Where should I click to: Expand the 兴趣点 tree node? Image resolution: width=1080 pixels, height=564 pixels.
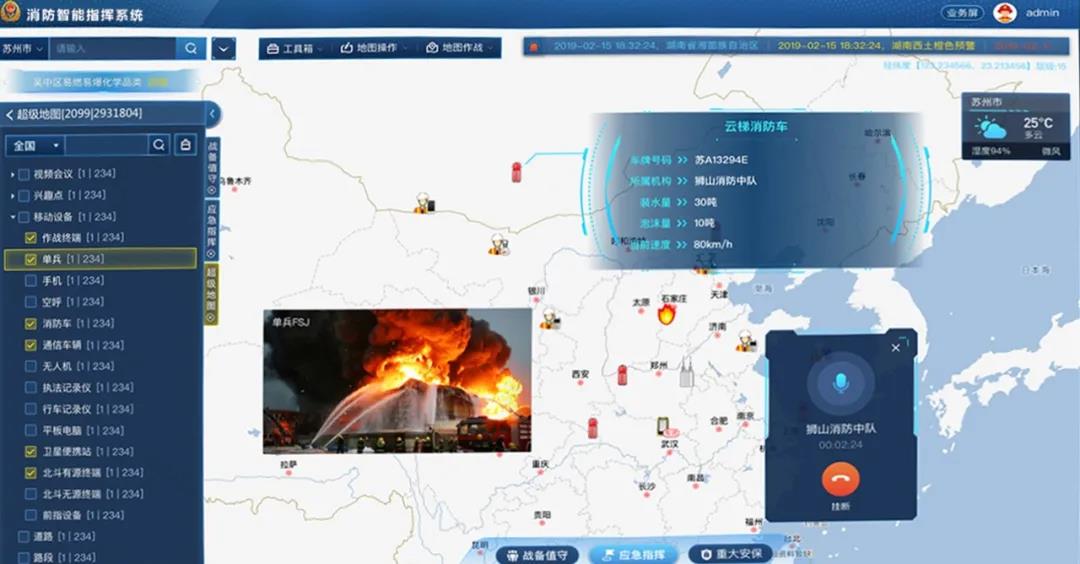pos(12,196)
